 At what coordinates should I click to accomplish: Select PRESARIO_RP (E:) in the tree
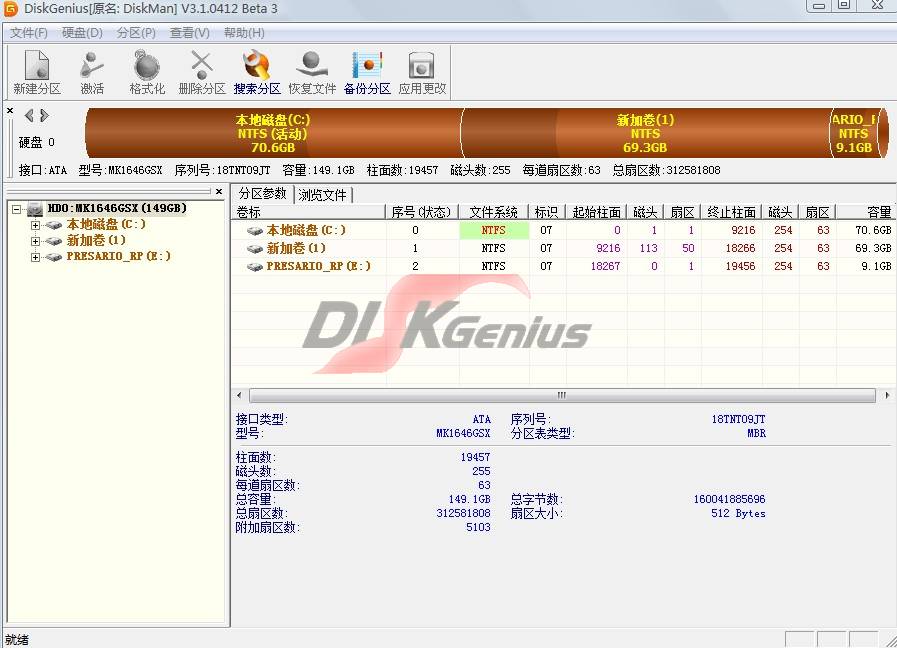tap(118, 256)
